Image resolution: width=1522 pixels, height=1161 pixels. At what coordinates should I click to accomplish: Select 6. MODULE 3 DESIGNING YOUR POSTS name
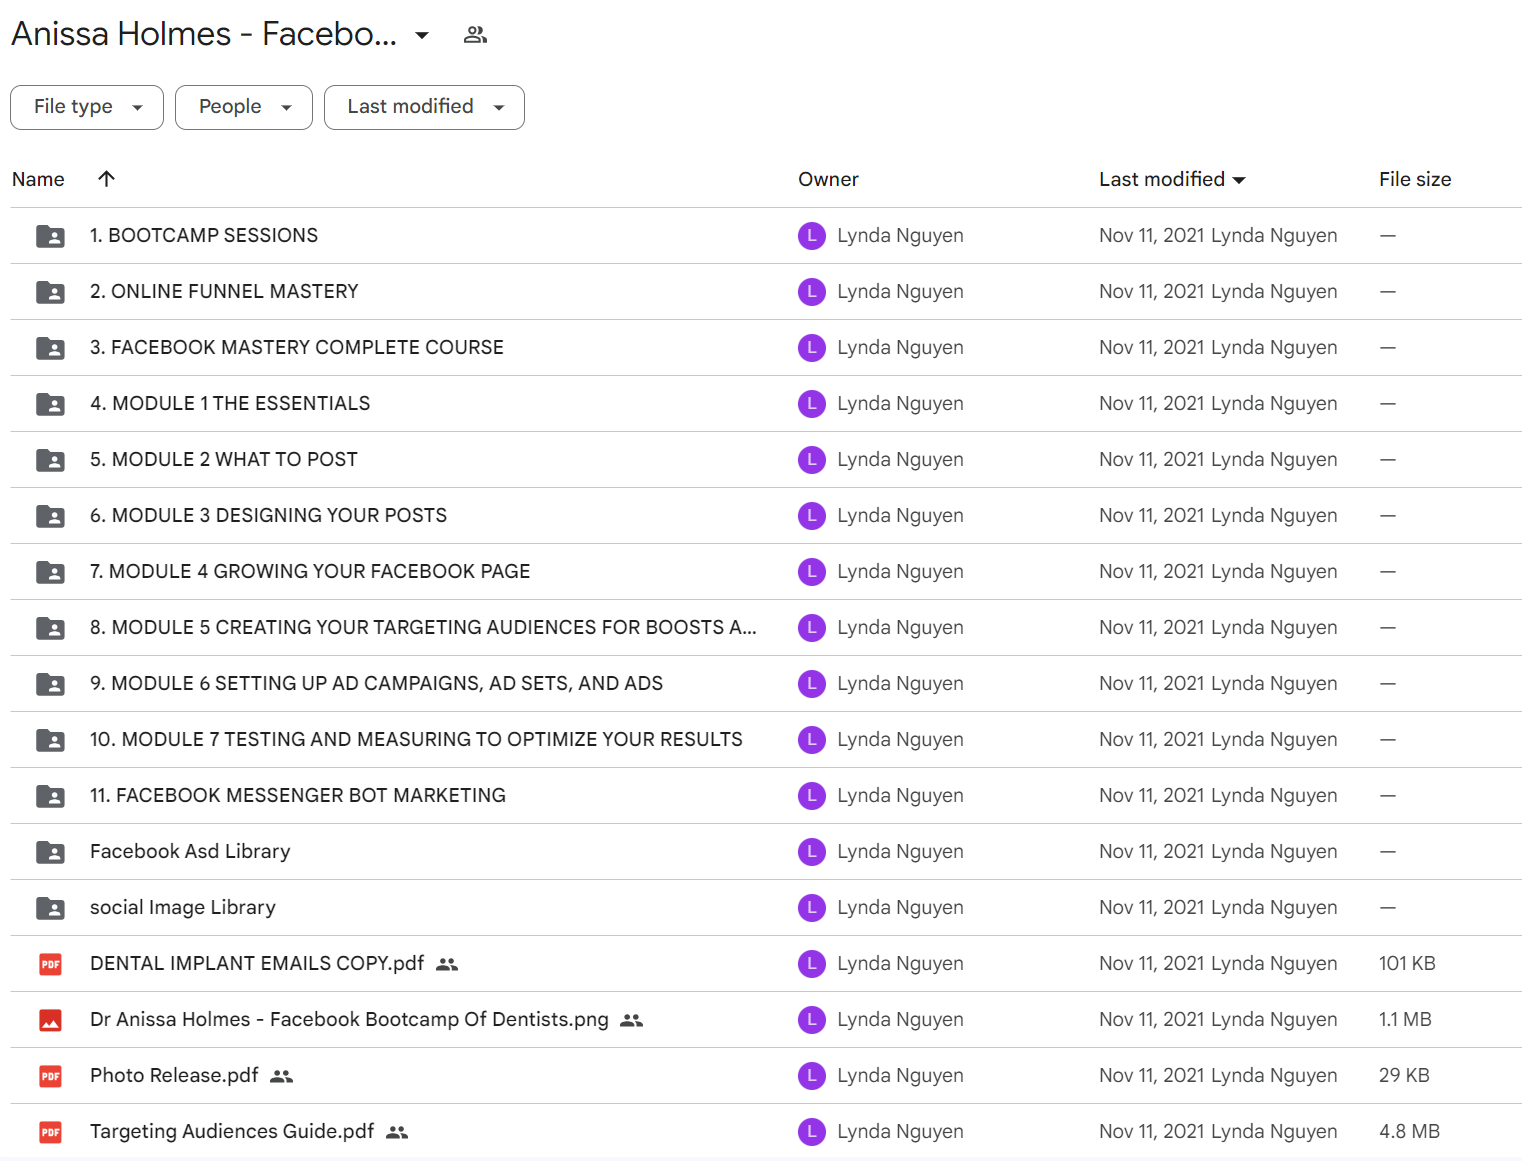(269, 515)
